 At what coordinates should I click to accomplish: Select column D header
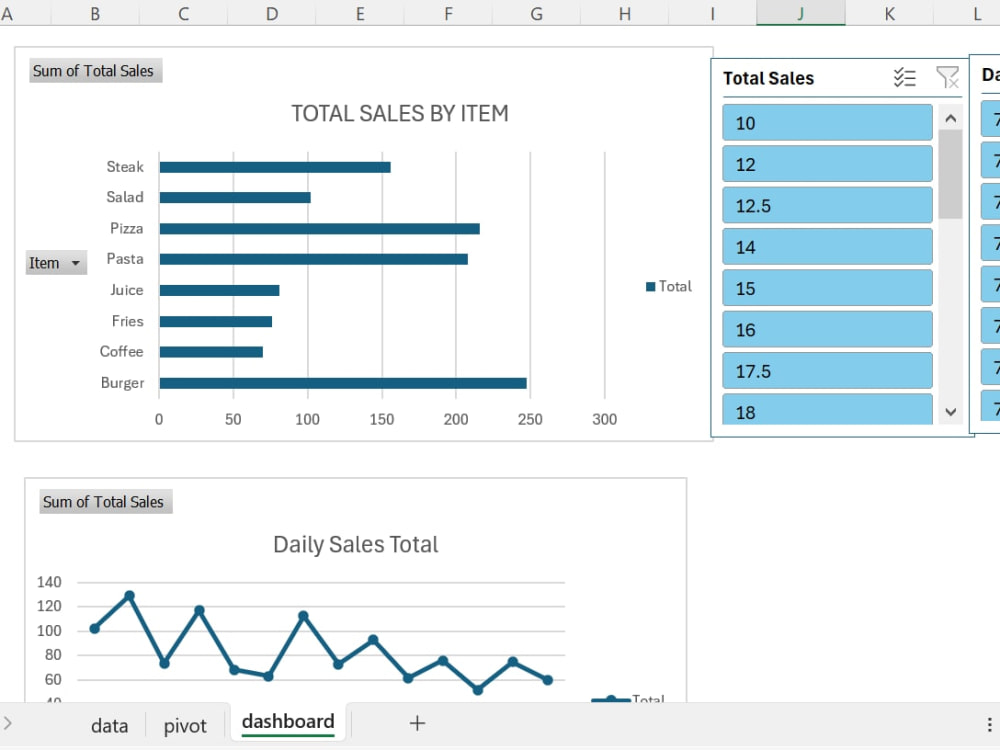(x=272, y=13)
